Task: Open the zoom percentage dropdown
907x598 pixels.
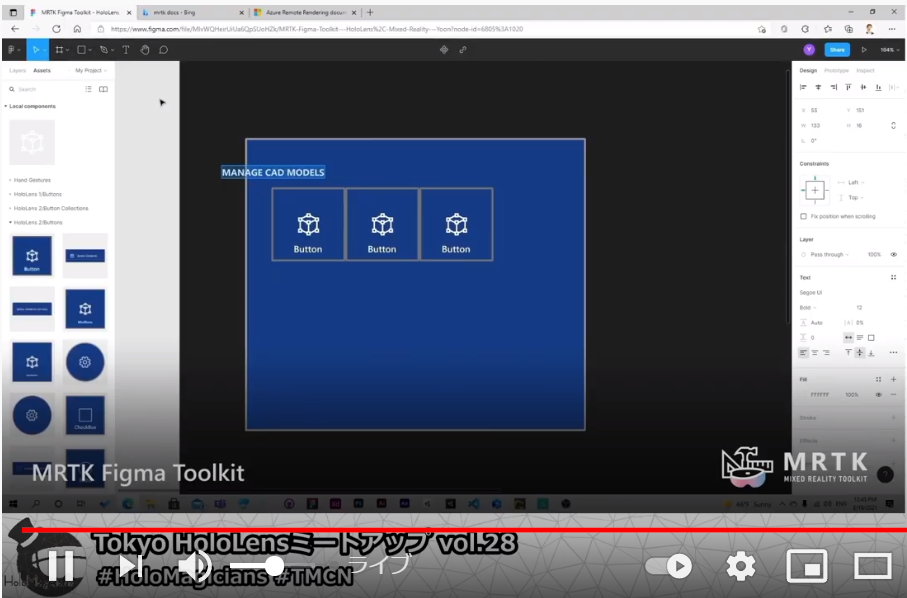Action: tap(890, 50)
